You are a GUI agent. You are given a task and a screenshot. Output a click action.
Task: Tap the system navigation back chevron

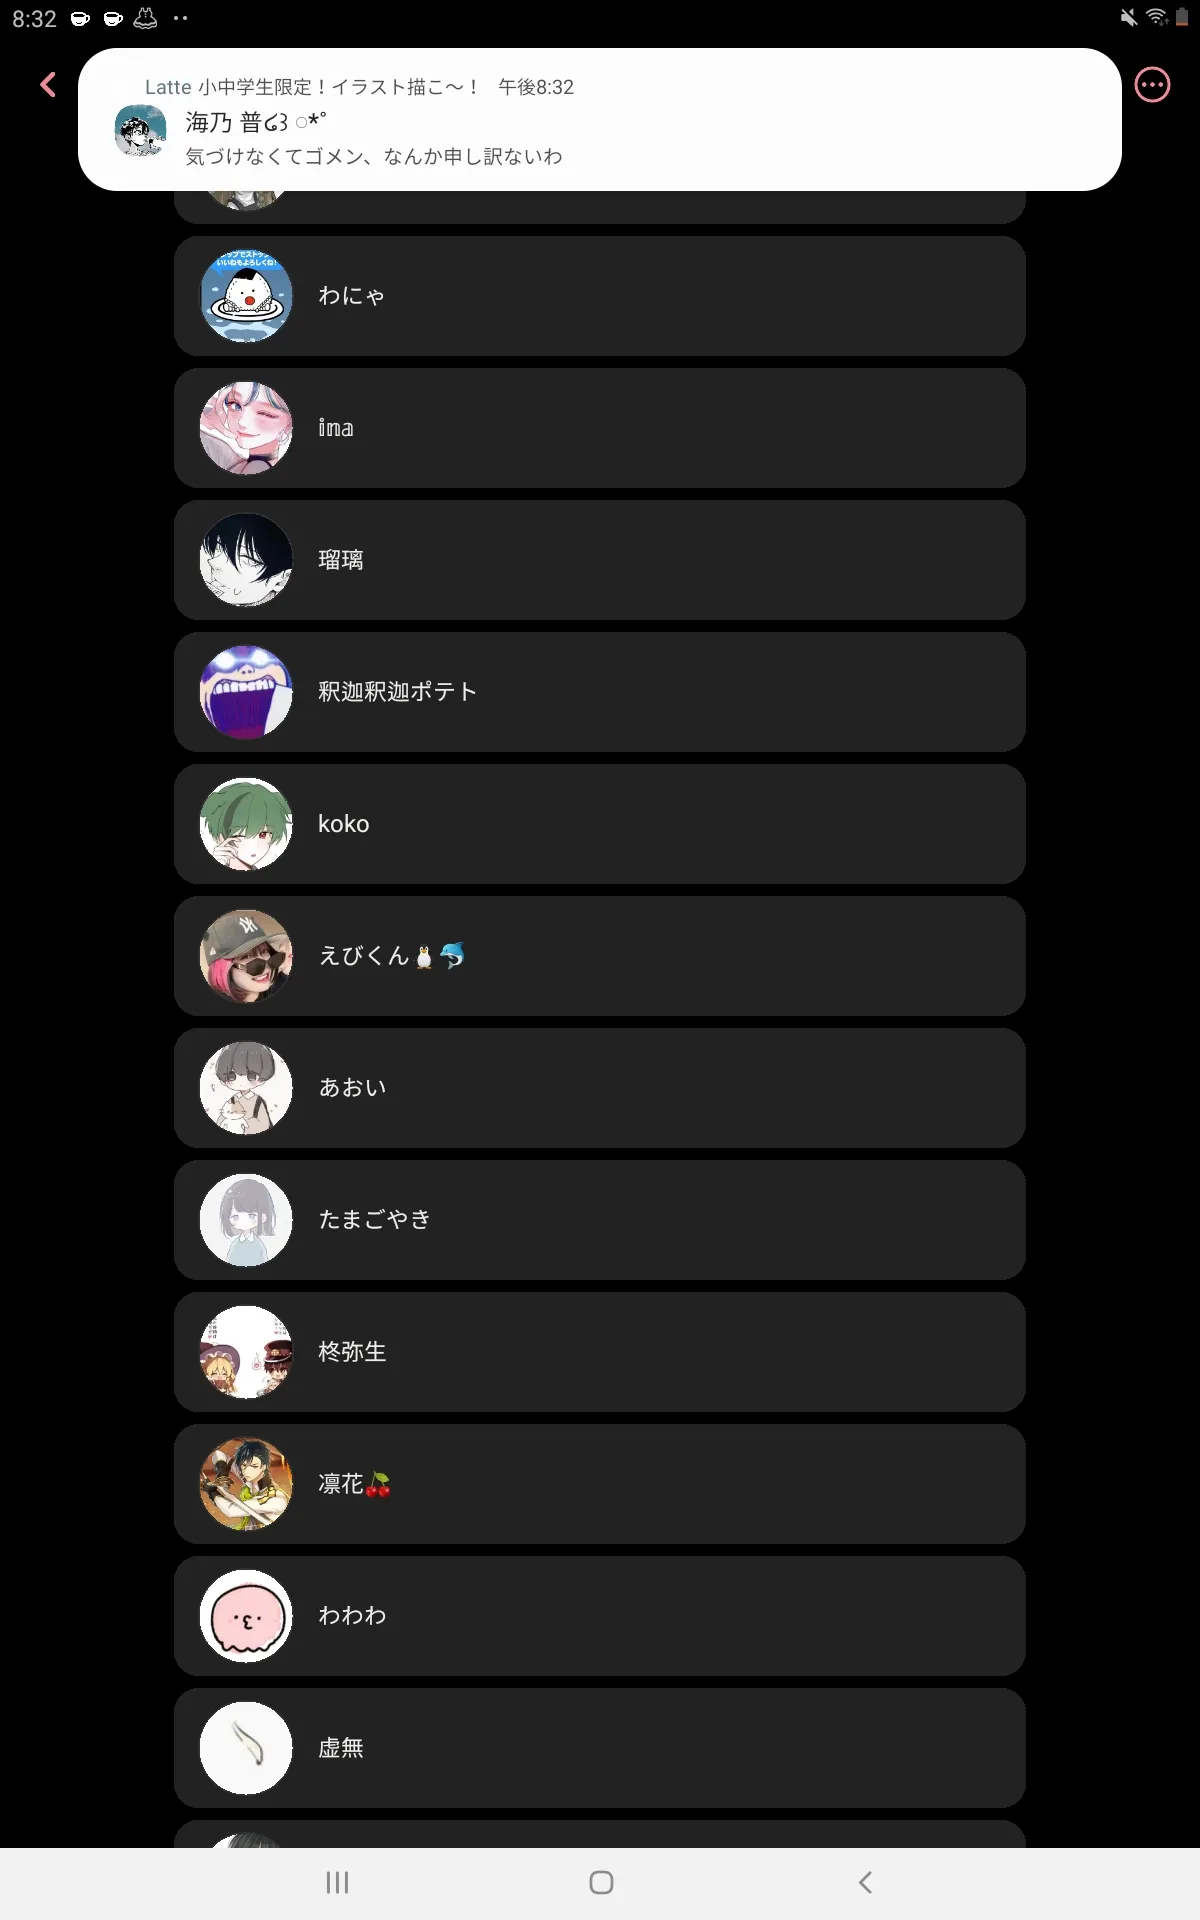[x=865, y=1883]
